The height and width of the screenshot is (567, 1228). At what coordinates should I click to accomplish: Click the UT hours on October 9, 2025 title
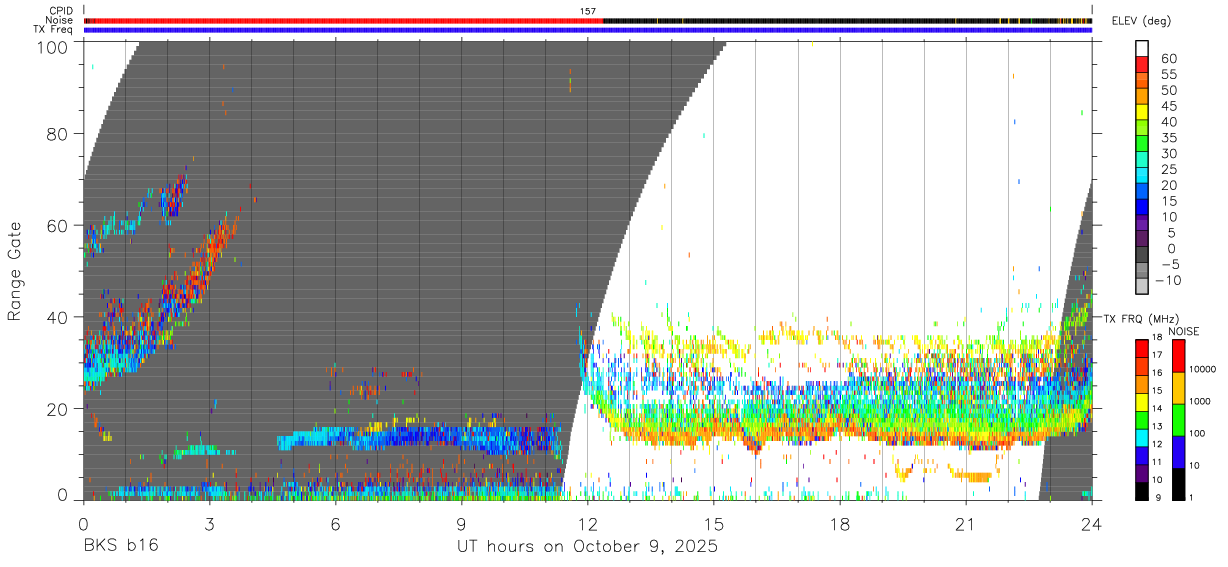[x=587, y=547]
